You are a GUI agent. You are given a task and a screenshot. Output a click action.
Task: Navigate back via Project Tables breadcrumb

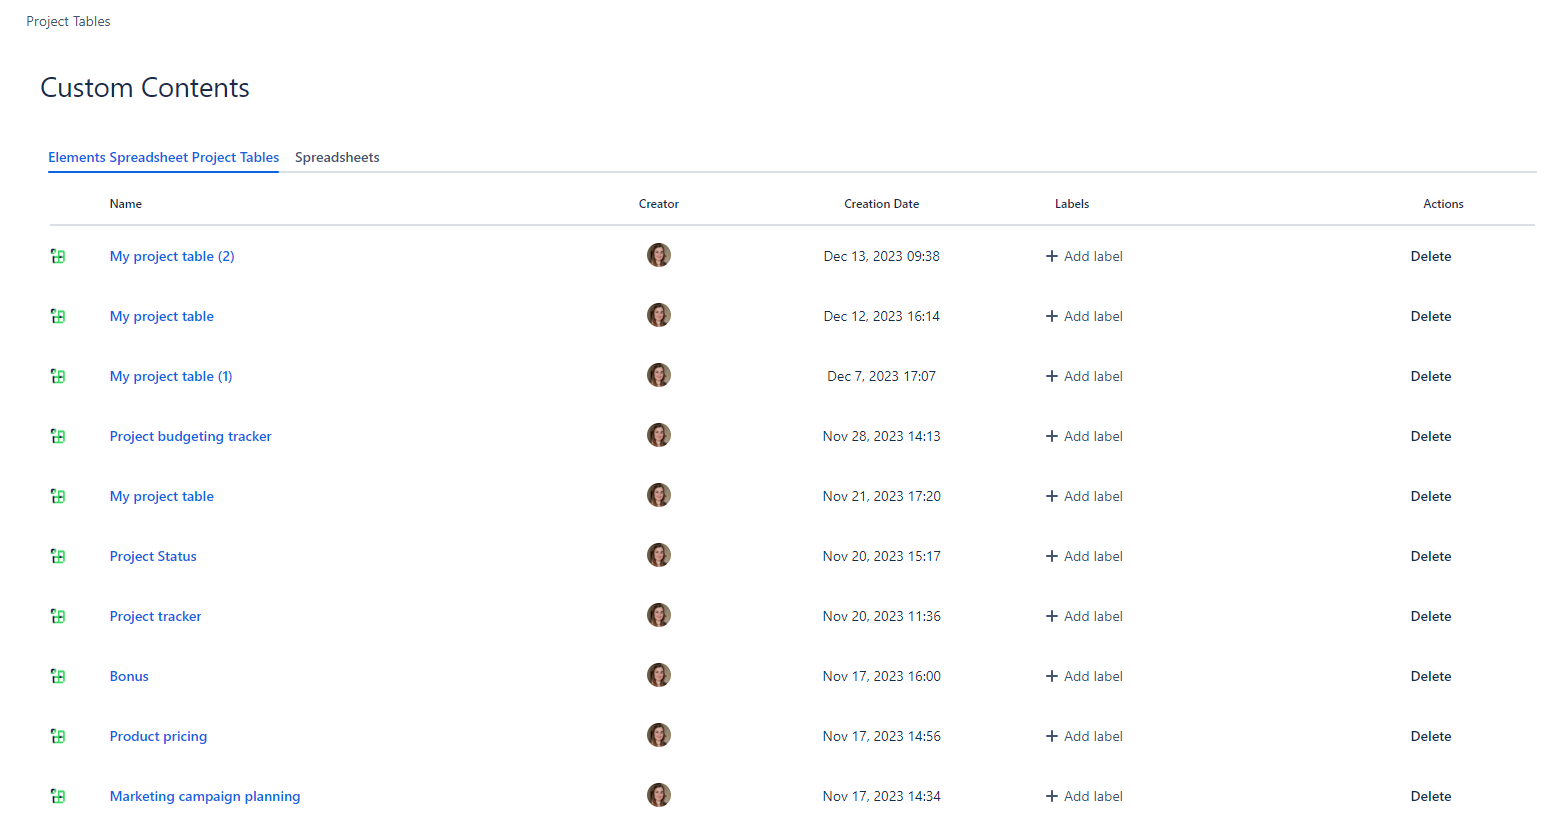[68, 20]
